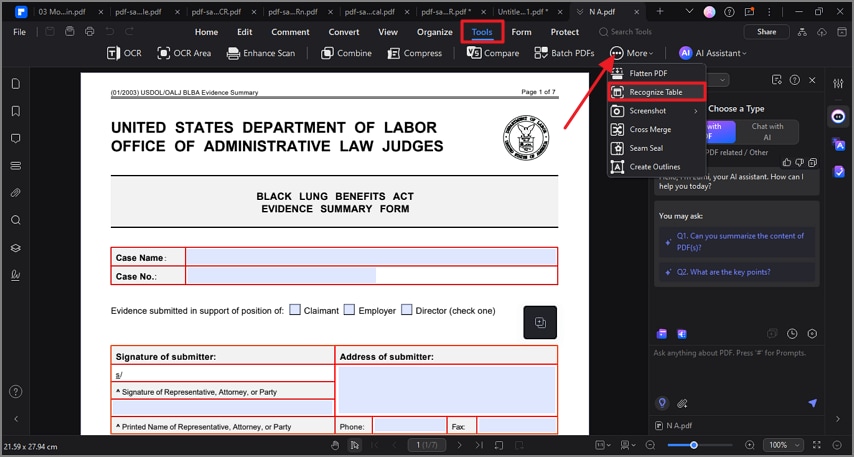Open the AI Assistant dropdown

pyautogui.click(x=712, y=53)
